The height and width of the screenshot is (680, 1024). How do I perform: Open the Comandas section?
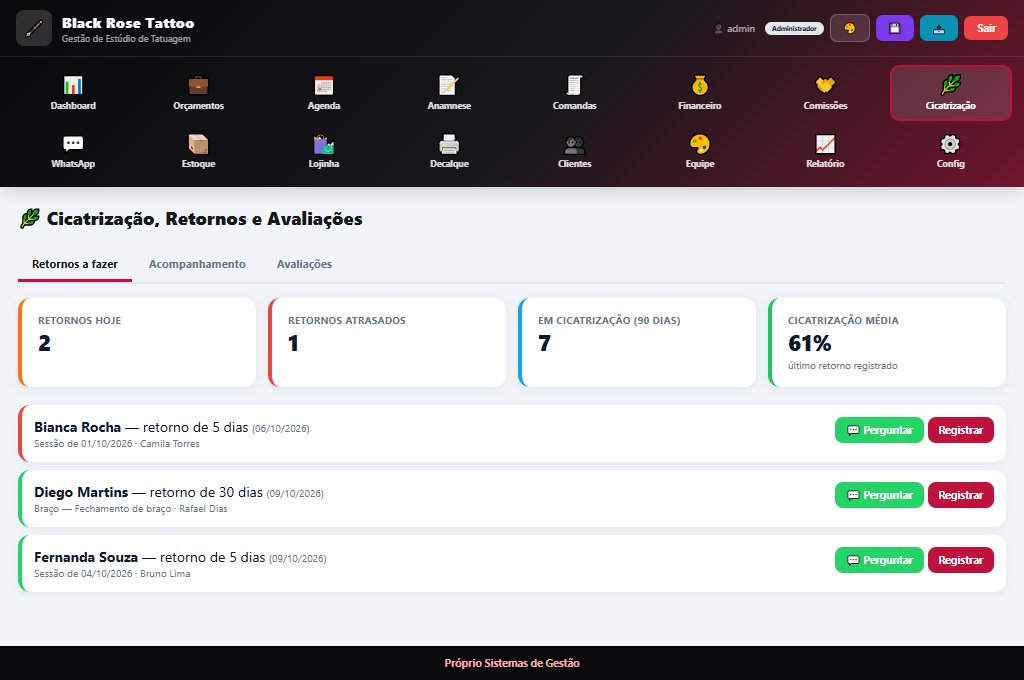click(575, 93)
